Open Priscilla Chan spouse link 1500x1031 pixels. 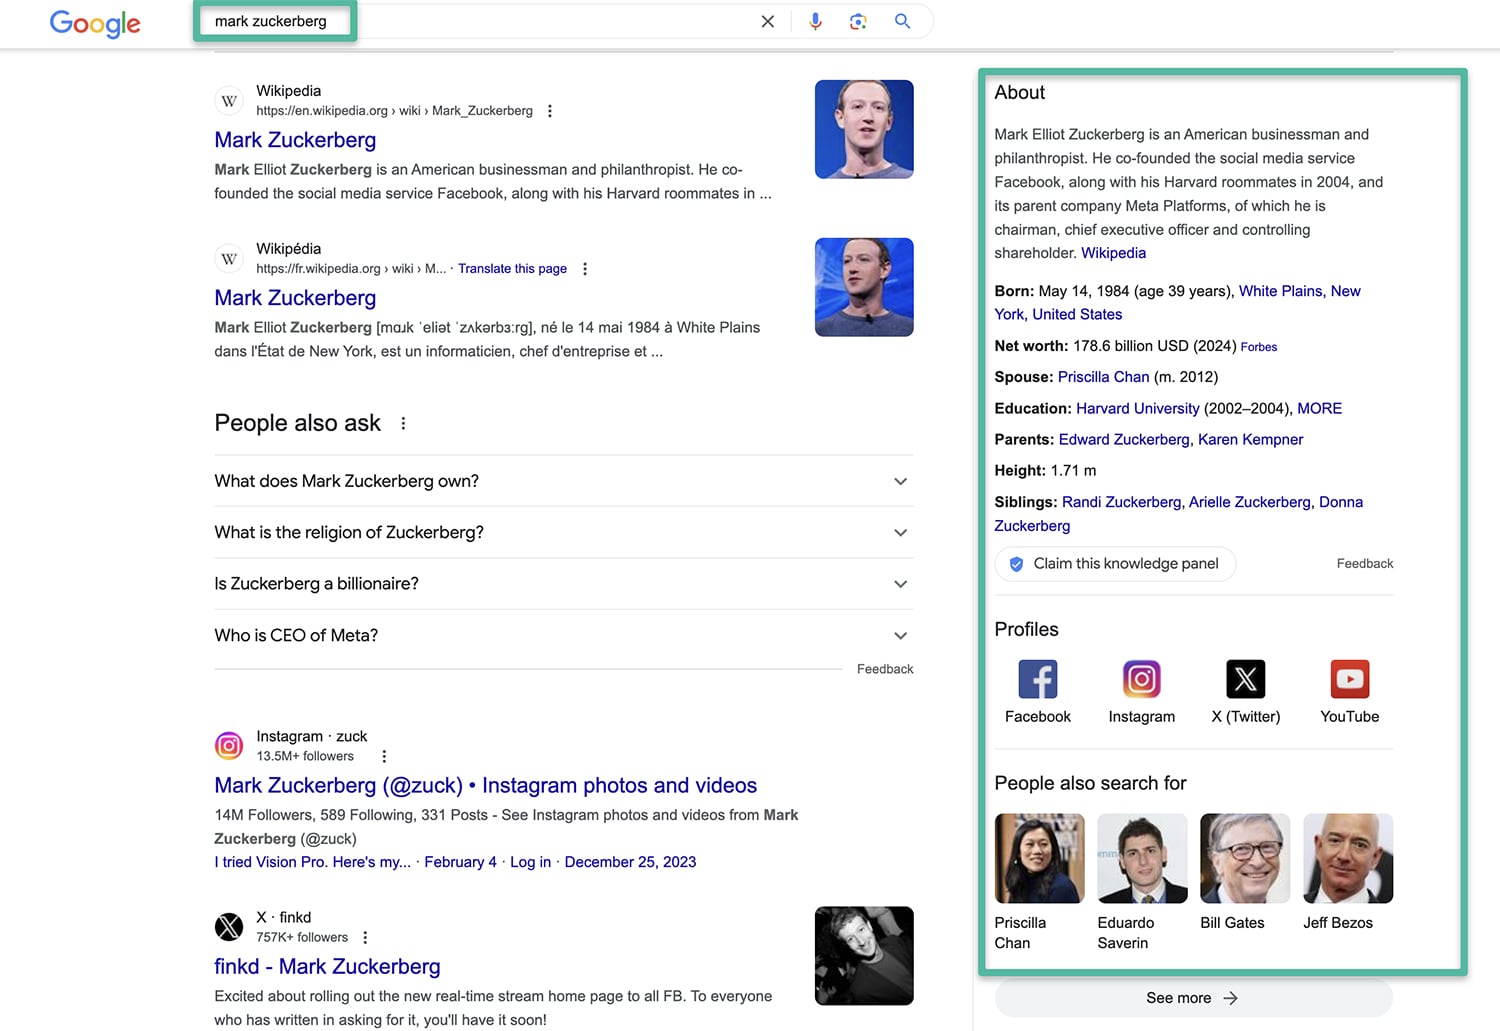[1103, 377]
